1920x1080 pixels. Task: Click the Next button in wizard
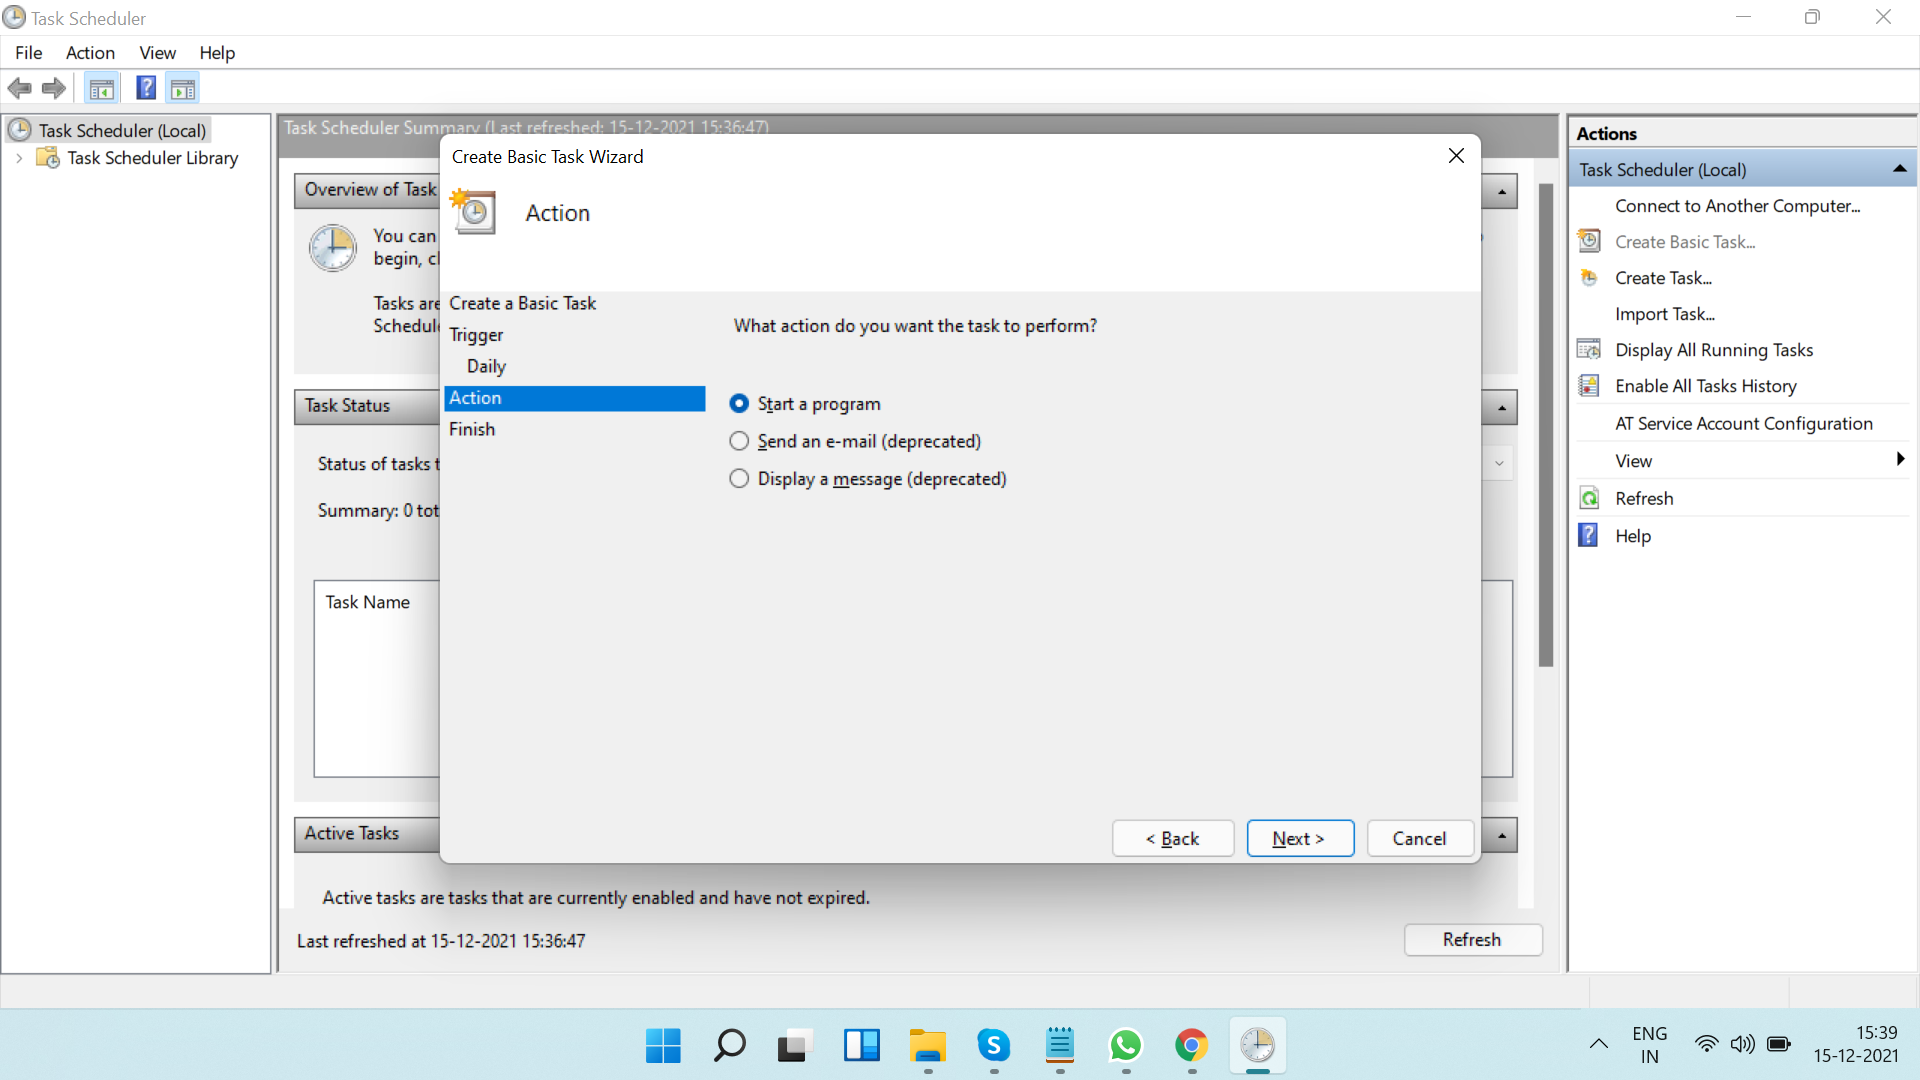1299,838
